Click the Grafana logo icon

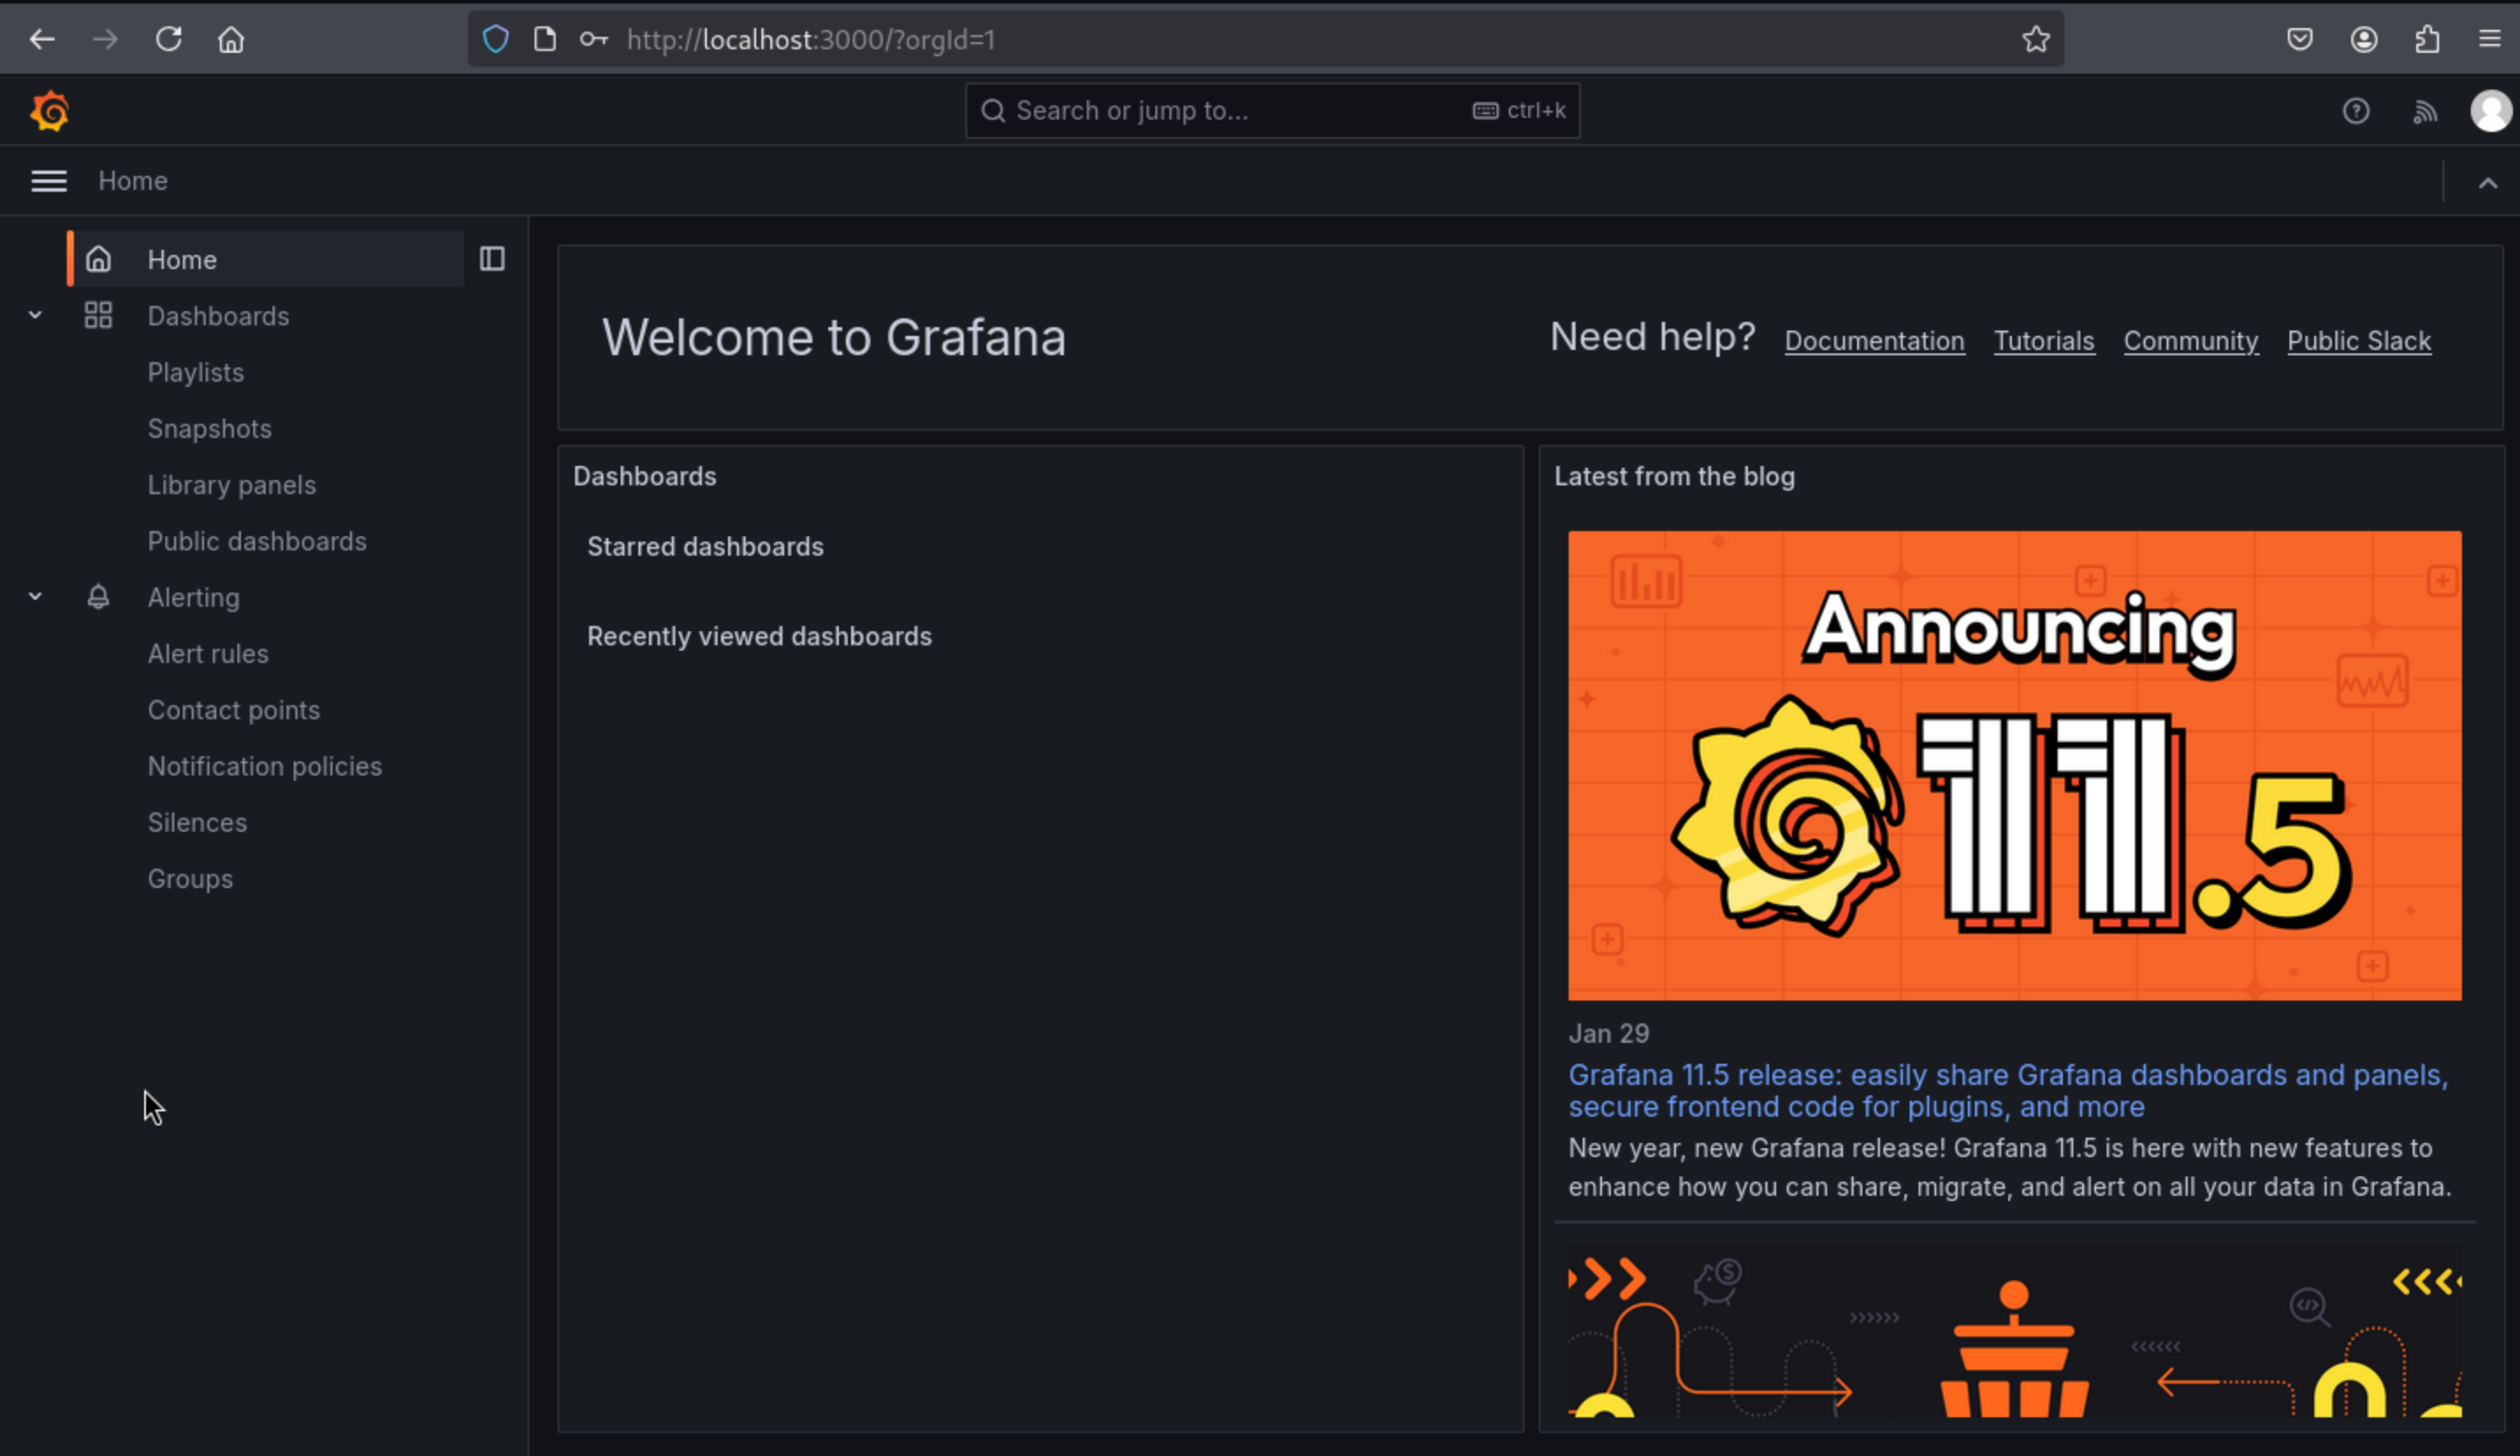49,111
